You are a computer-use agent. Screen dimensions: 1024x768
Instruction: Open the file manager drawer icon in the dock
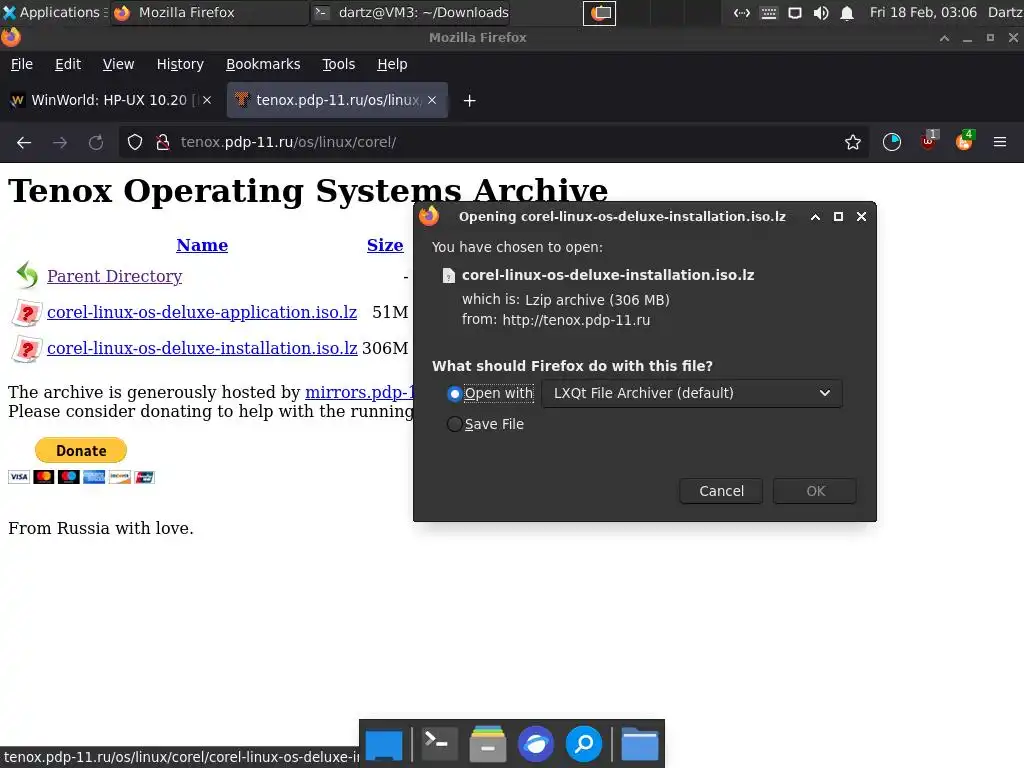click(488, 744)
